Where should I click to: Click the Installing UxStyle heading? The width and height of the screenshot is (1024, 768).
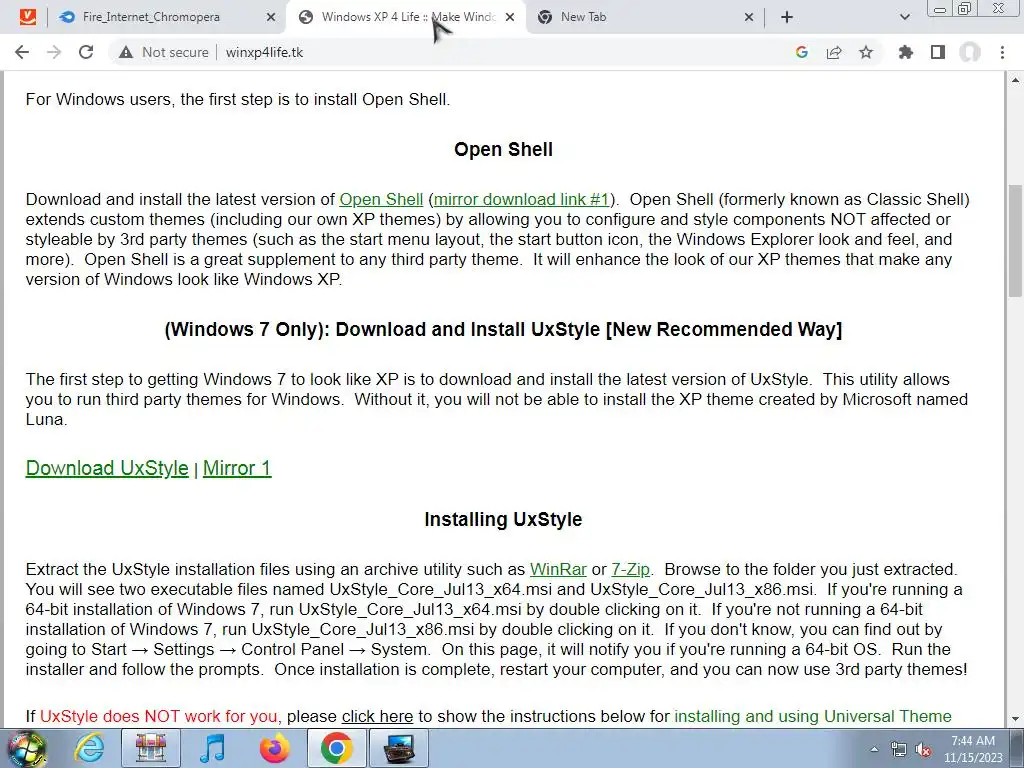(503, 519)
